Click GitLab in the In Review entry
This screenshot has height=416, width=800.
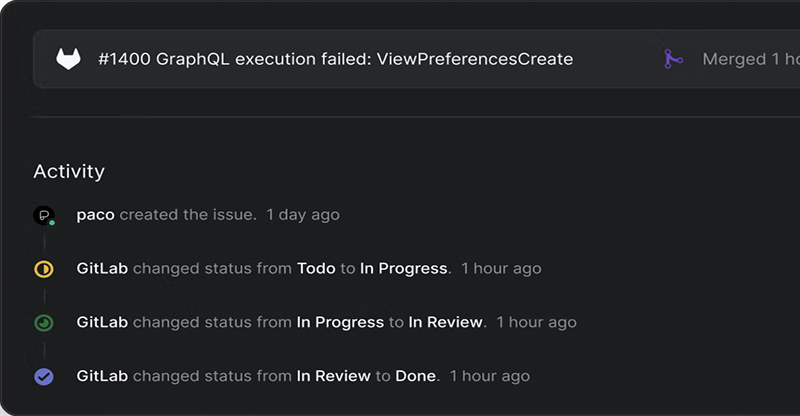point(102,322)
